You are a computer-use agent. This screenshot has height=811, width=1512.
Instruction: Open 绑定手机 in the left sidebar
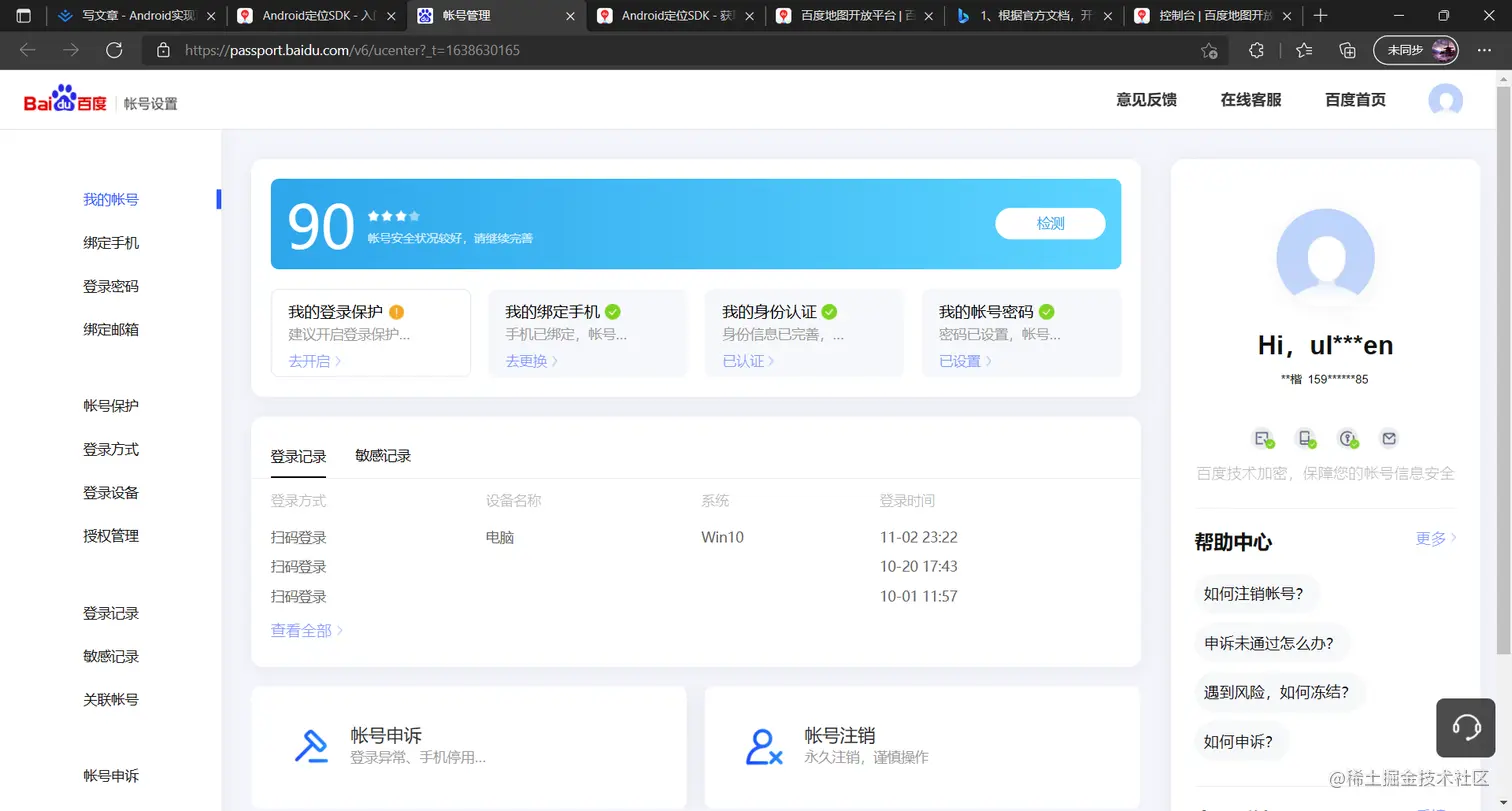(111, 243)
